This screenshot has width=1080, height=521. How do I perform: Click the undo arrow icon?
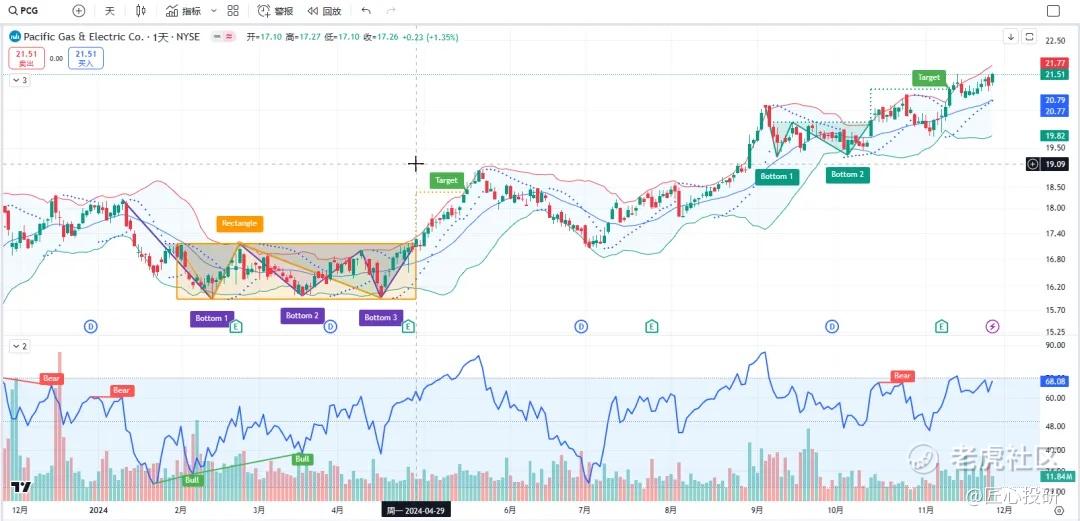pyautogui.click(x=366, y=11)
